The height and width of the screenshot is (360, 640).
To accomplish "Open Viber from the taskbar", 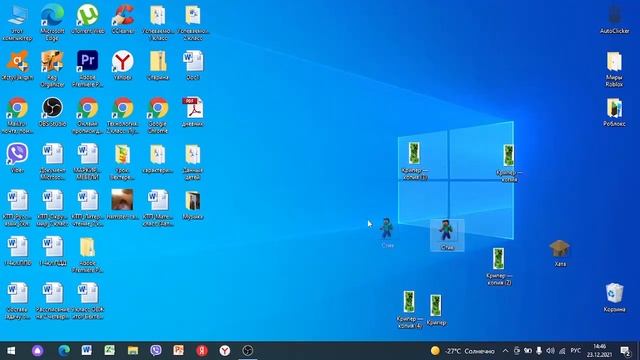I will pyautogui.click(x=156, y=351).
